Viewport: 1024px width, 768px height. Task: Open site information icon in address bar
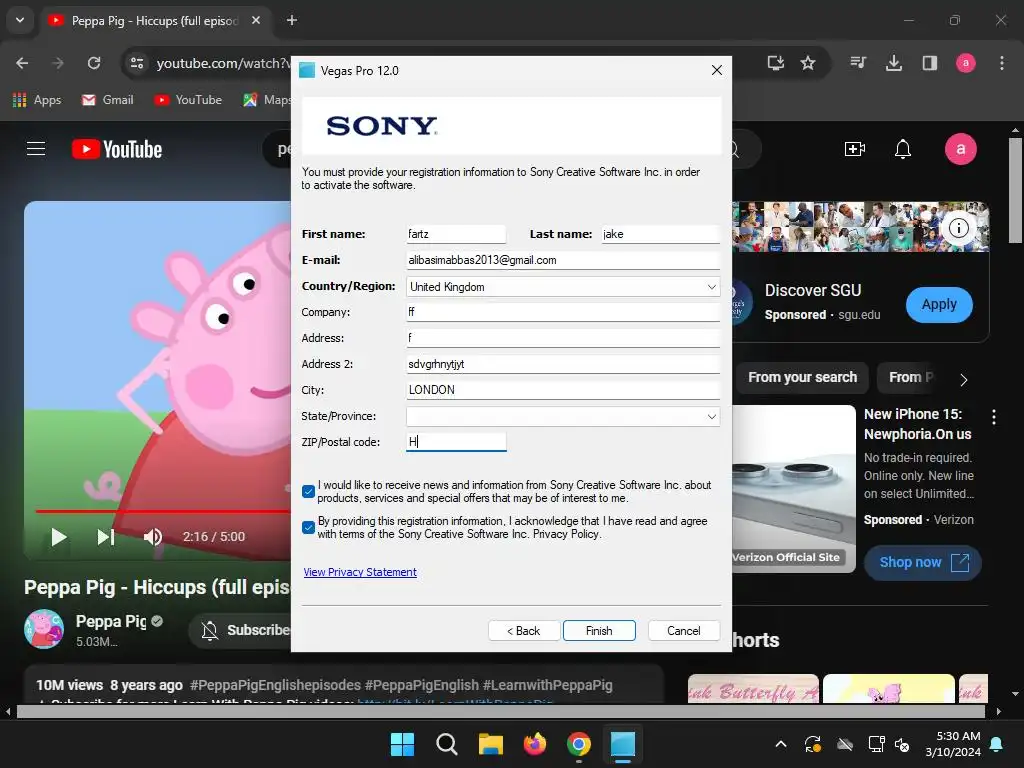[x=137, y=63]
